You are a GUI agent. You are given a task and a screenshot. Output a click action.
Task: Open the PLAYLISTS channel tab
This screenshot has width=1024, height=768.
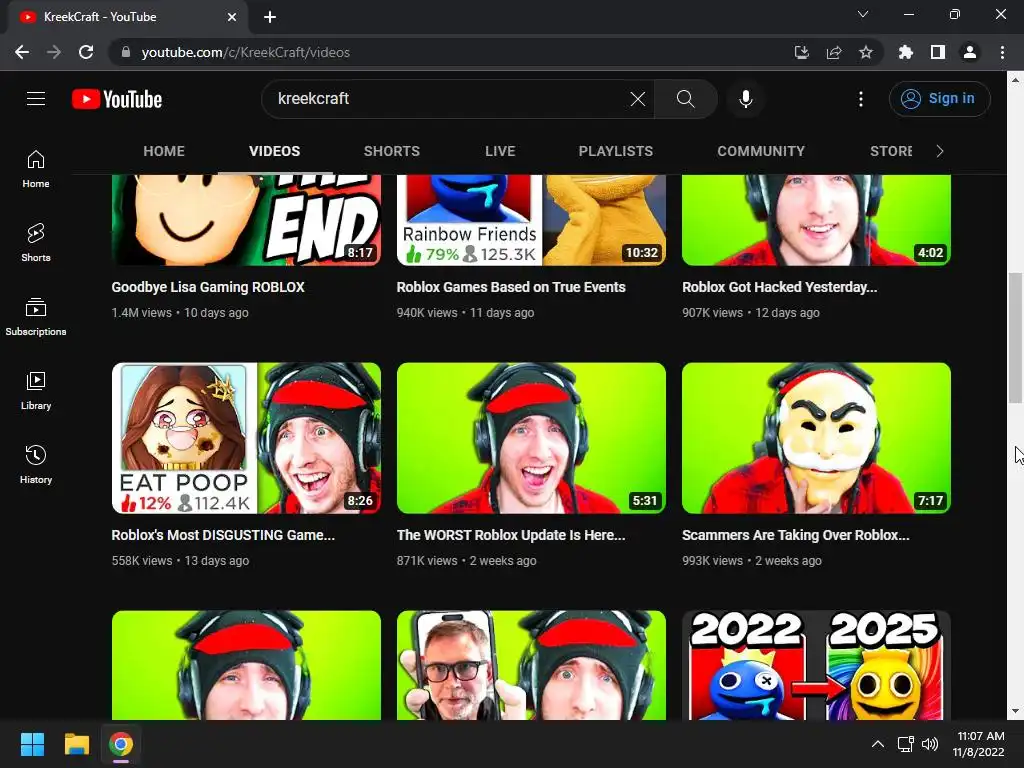click(x=616, y=152)
